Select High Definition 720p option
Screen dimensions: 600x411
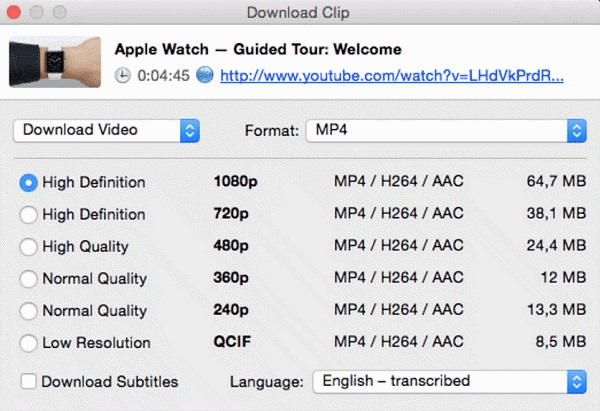28,215
